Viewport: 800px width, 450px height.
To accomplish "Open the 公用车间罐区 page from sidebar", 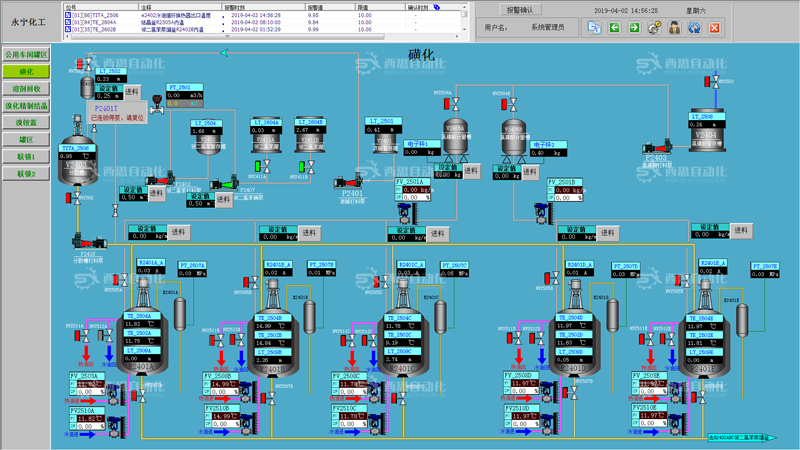I will click(x=26, y=55).
